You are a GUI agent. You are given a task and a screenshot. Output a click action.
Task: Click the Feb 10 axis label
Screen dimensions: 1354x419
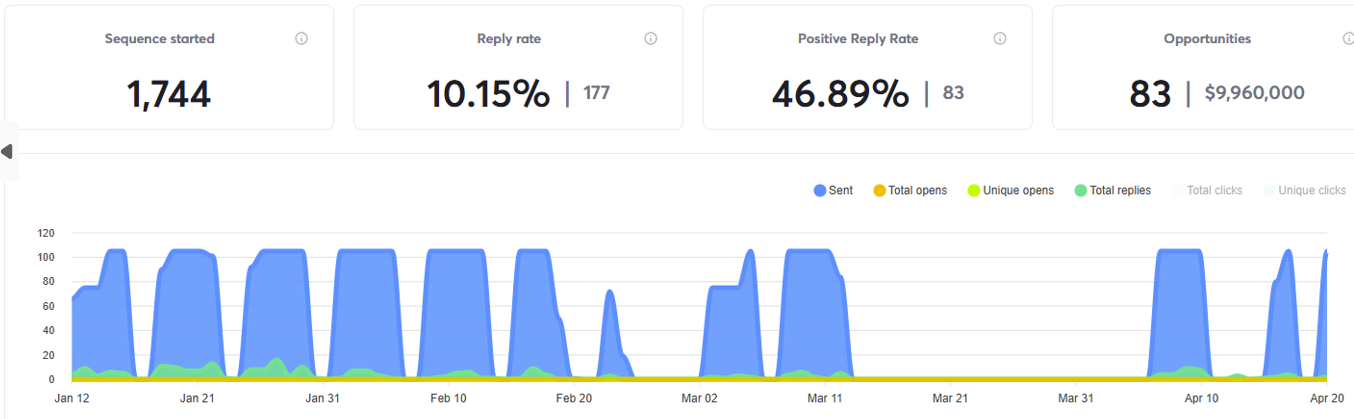[448, 397]
